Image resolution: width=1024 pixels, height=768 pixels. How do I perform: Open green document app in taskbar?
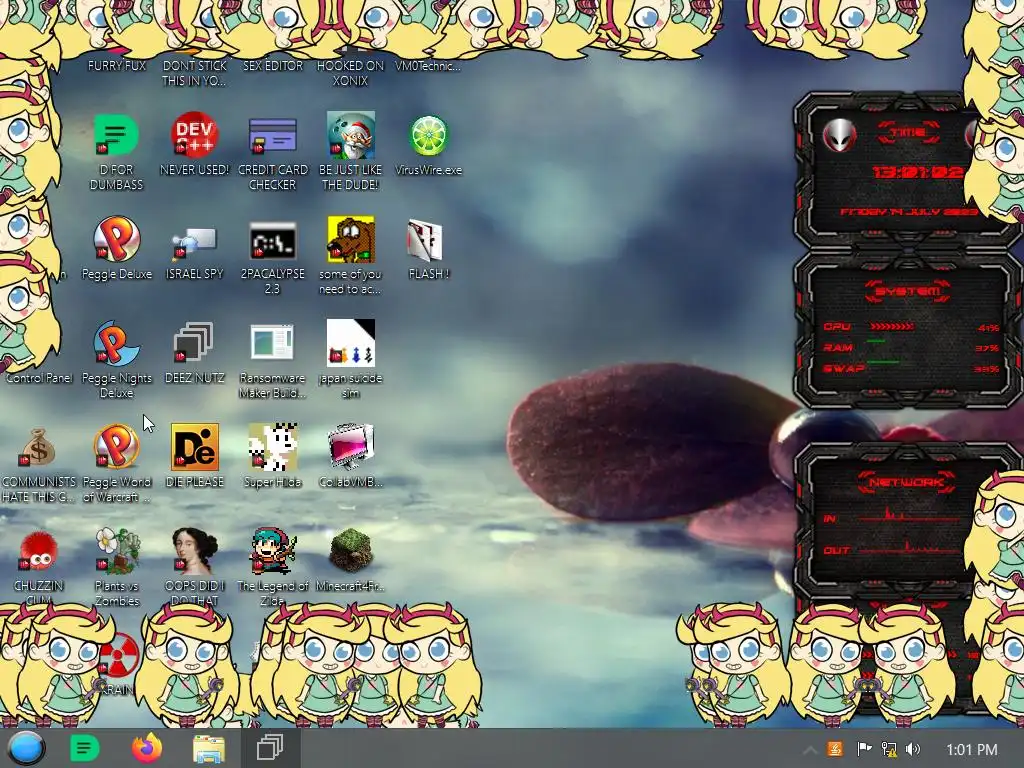point(84,748)
